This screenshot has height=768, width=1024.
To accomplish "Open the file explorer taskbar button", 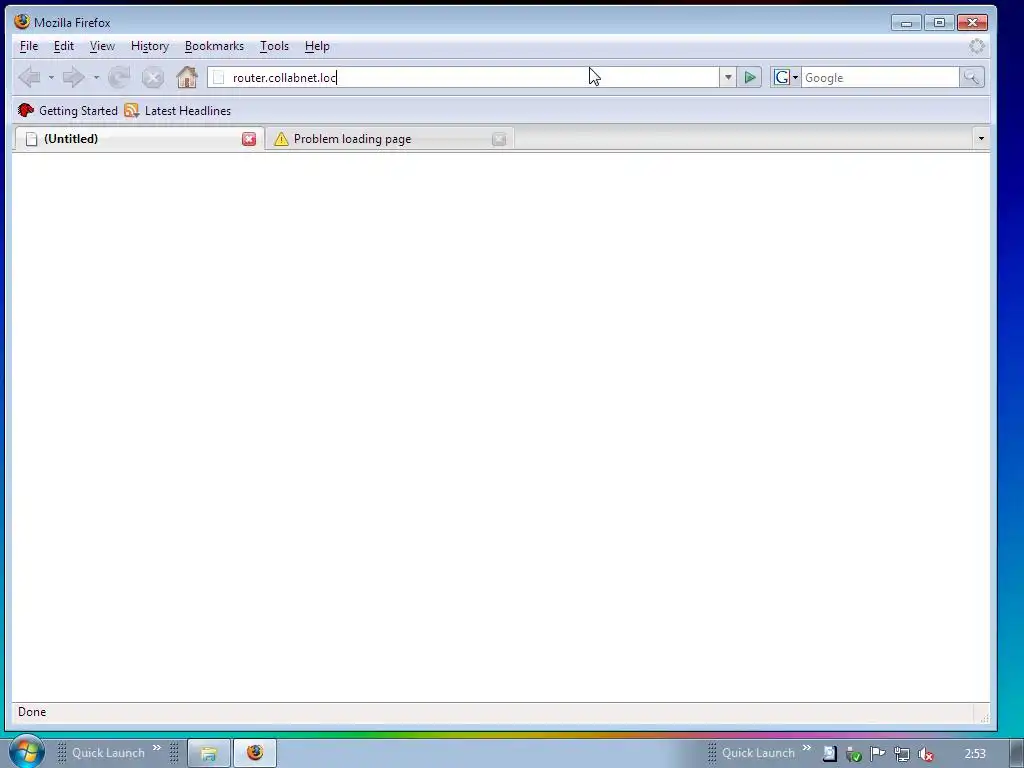I will [209, 754].
